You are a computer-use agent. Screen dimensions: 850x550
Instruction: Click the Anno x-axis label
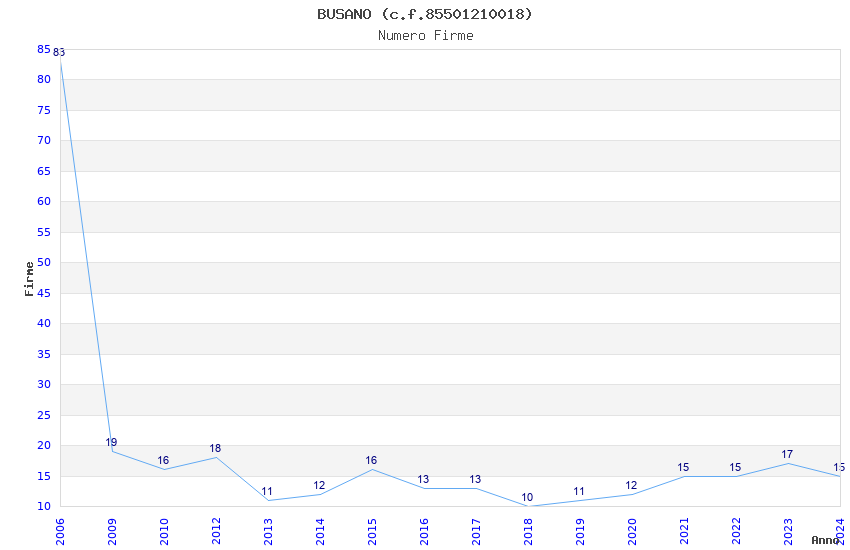825,540
